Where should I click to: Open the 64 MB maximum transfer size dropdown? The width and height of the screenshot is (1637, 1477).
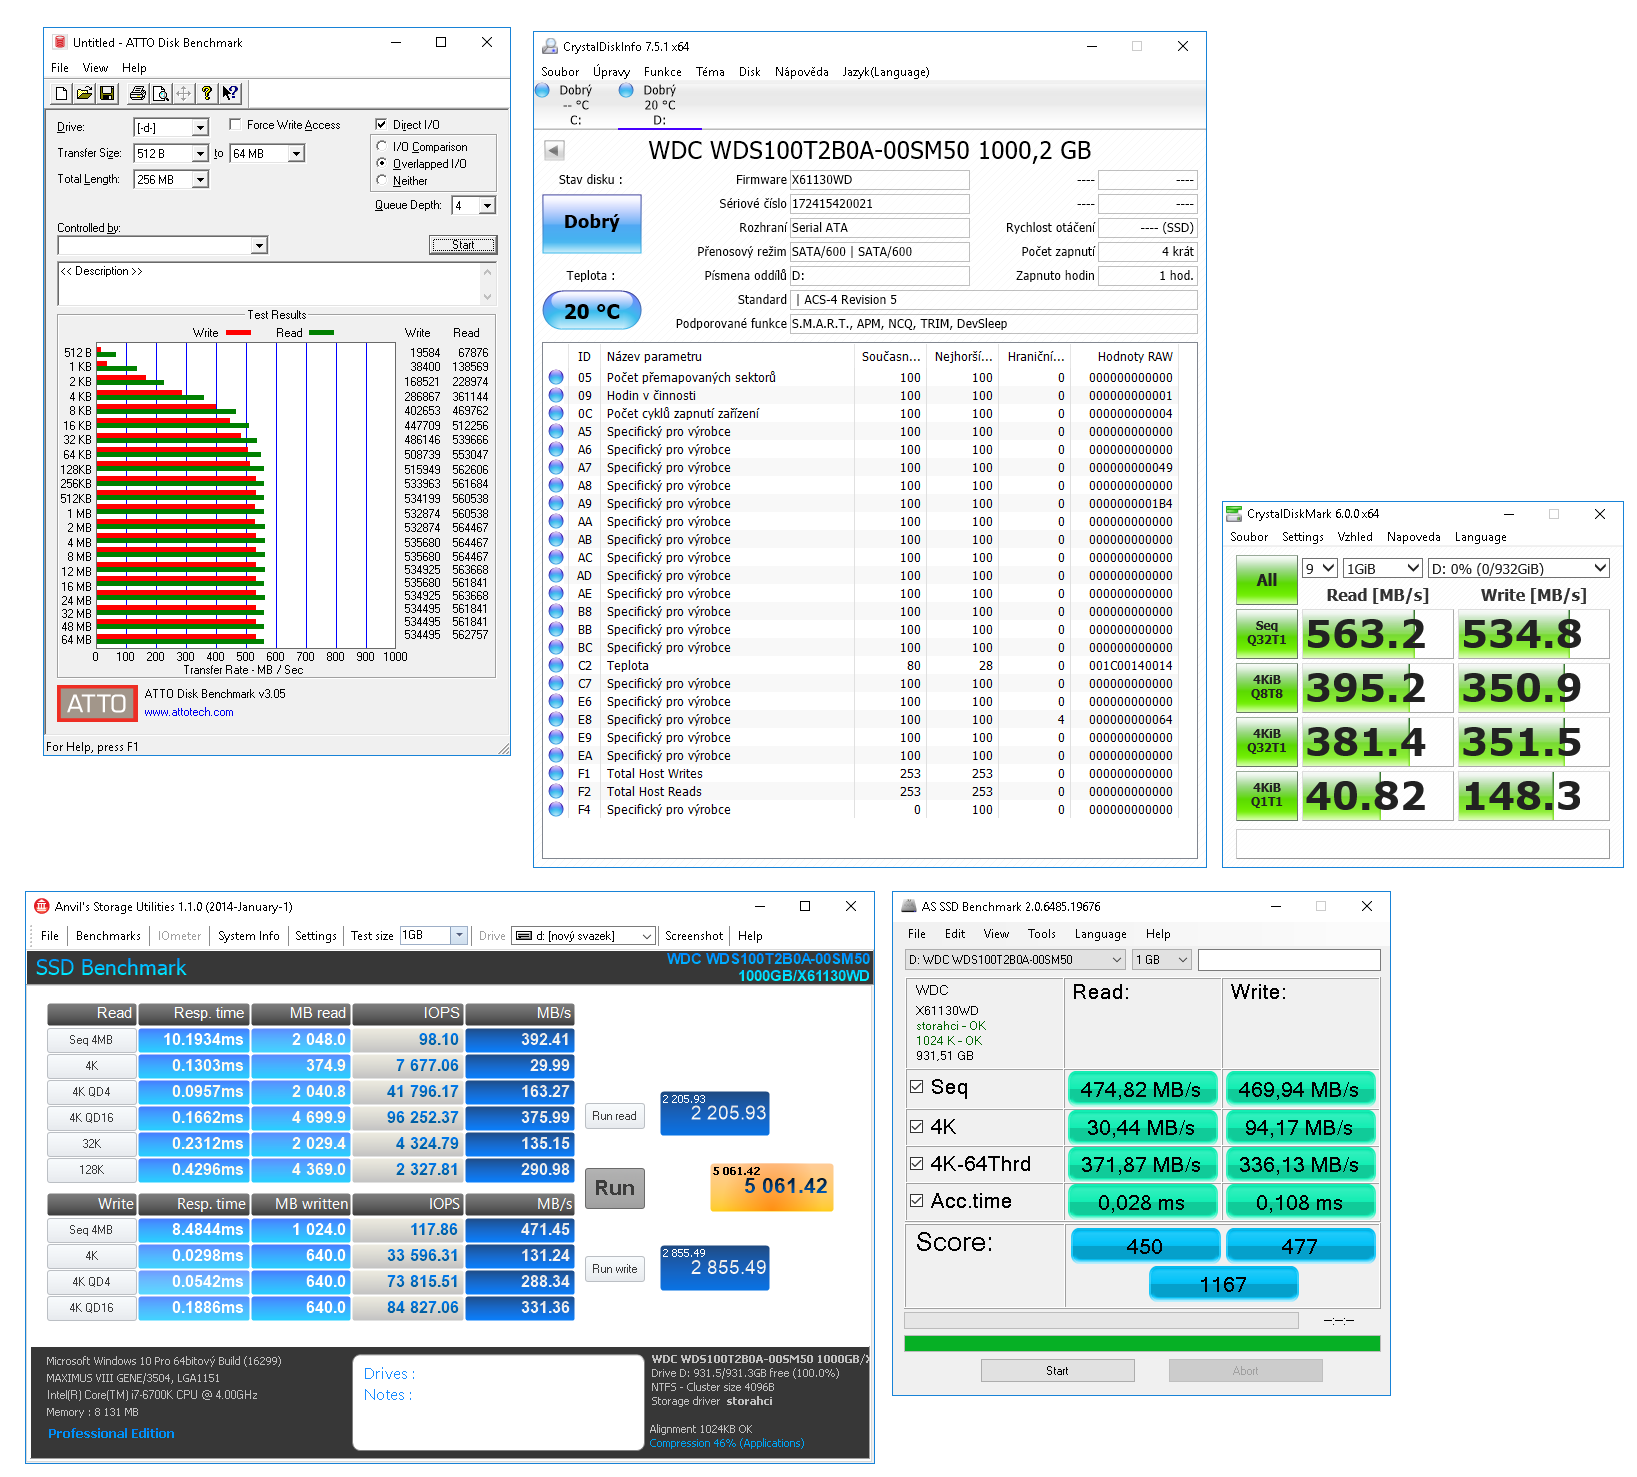[x=296, y=154]
